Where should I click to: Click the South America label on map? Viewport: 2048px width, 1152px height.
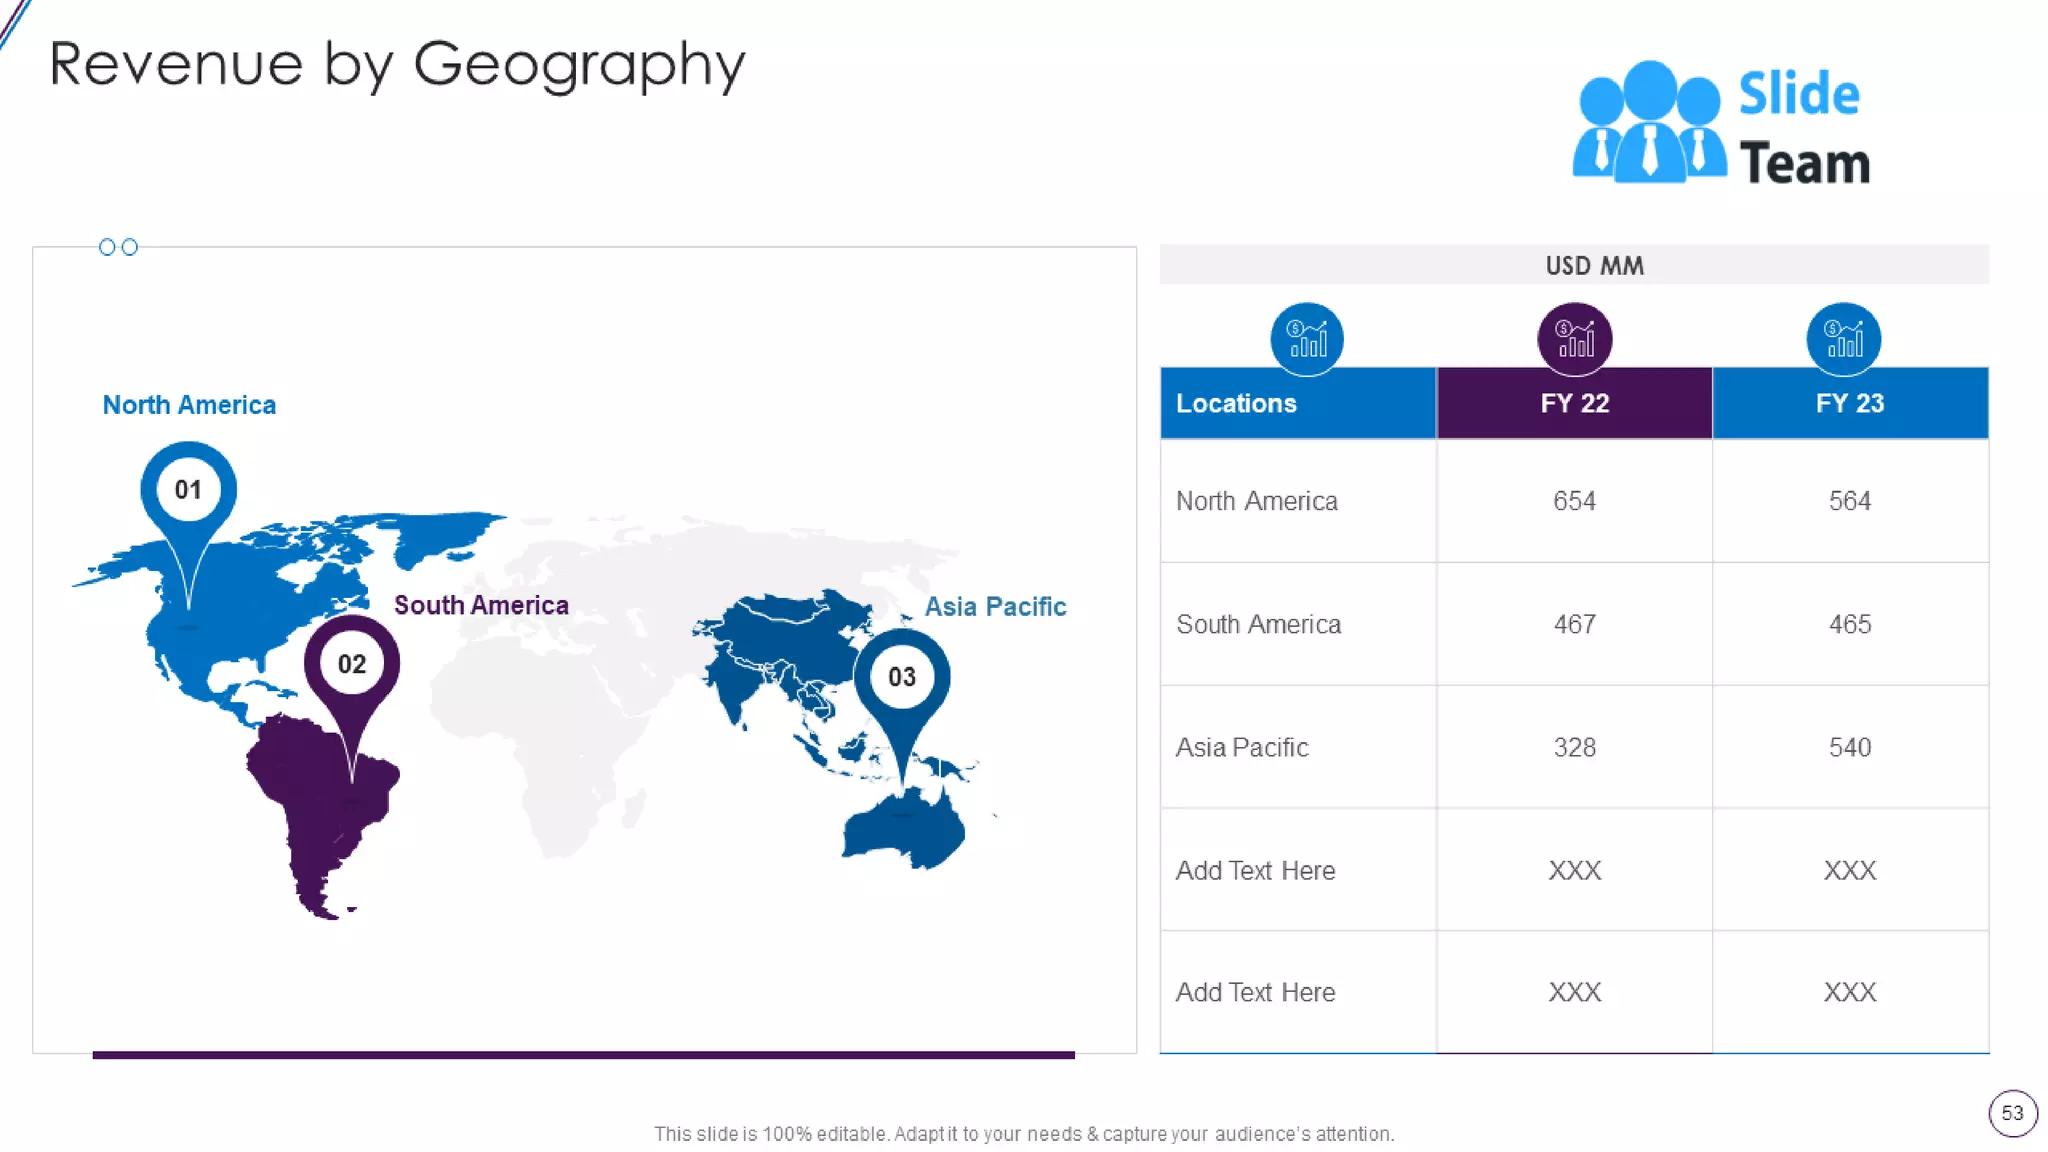pyautogui.click(x=481, y=605)
